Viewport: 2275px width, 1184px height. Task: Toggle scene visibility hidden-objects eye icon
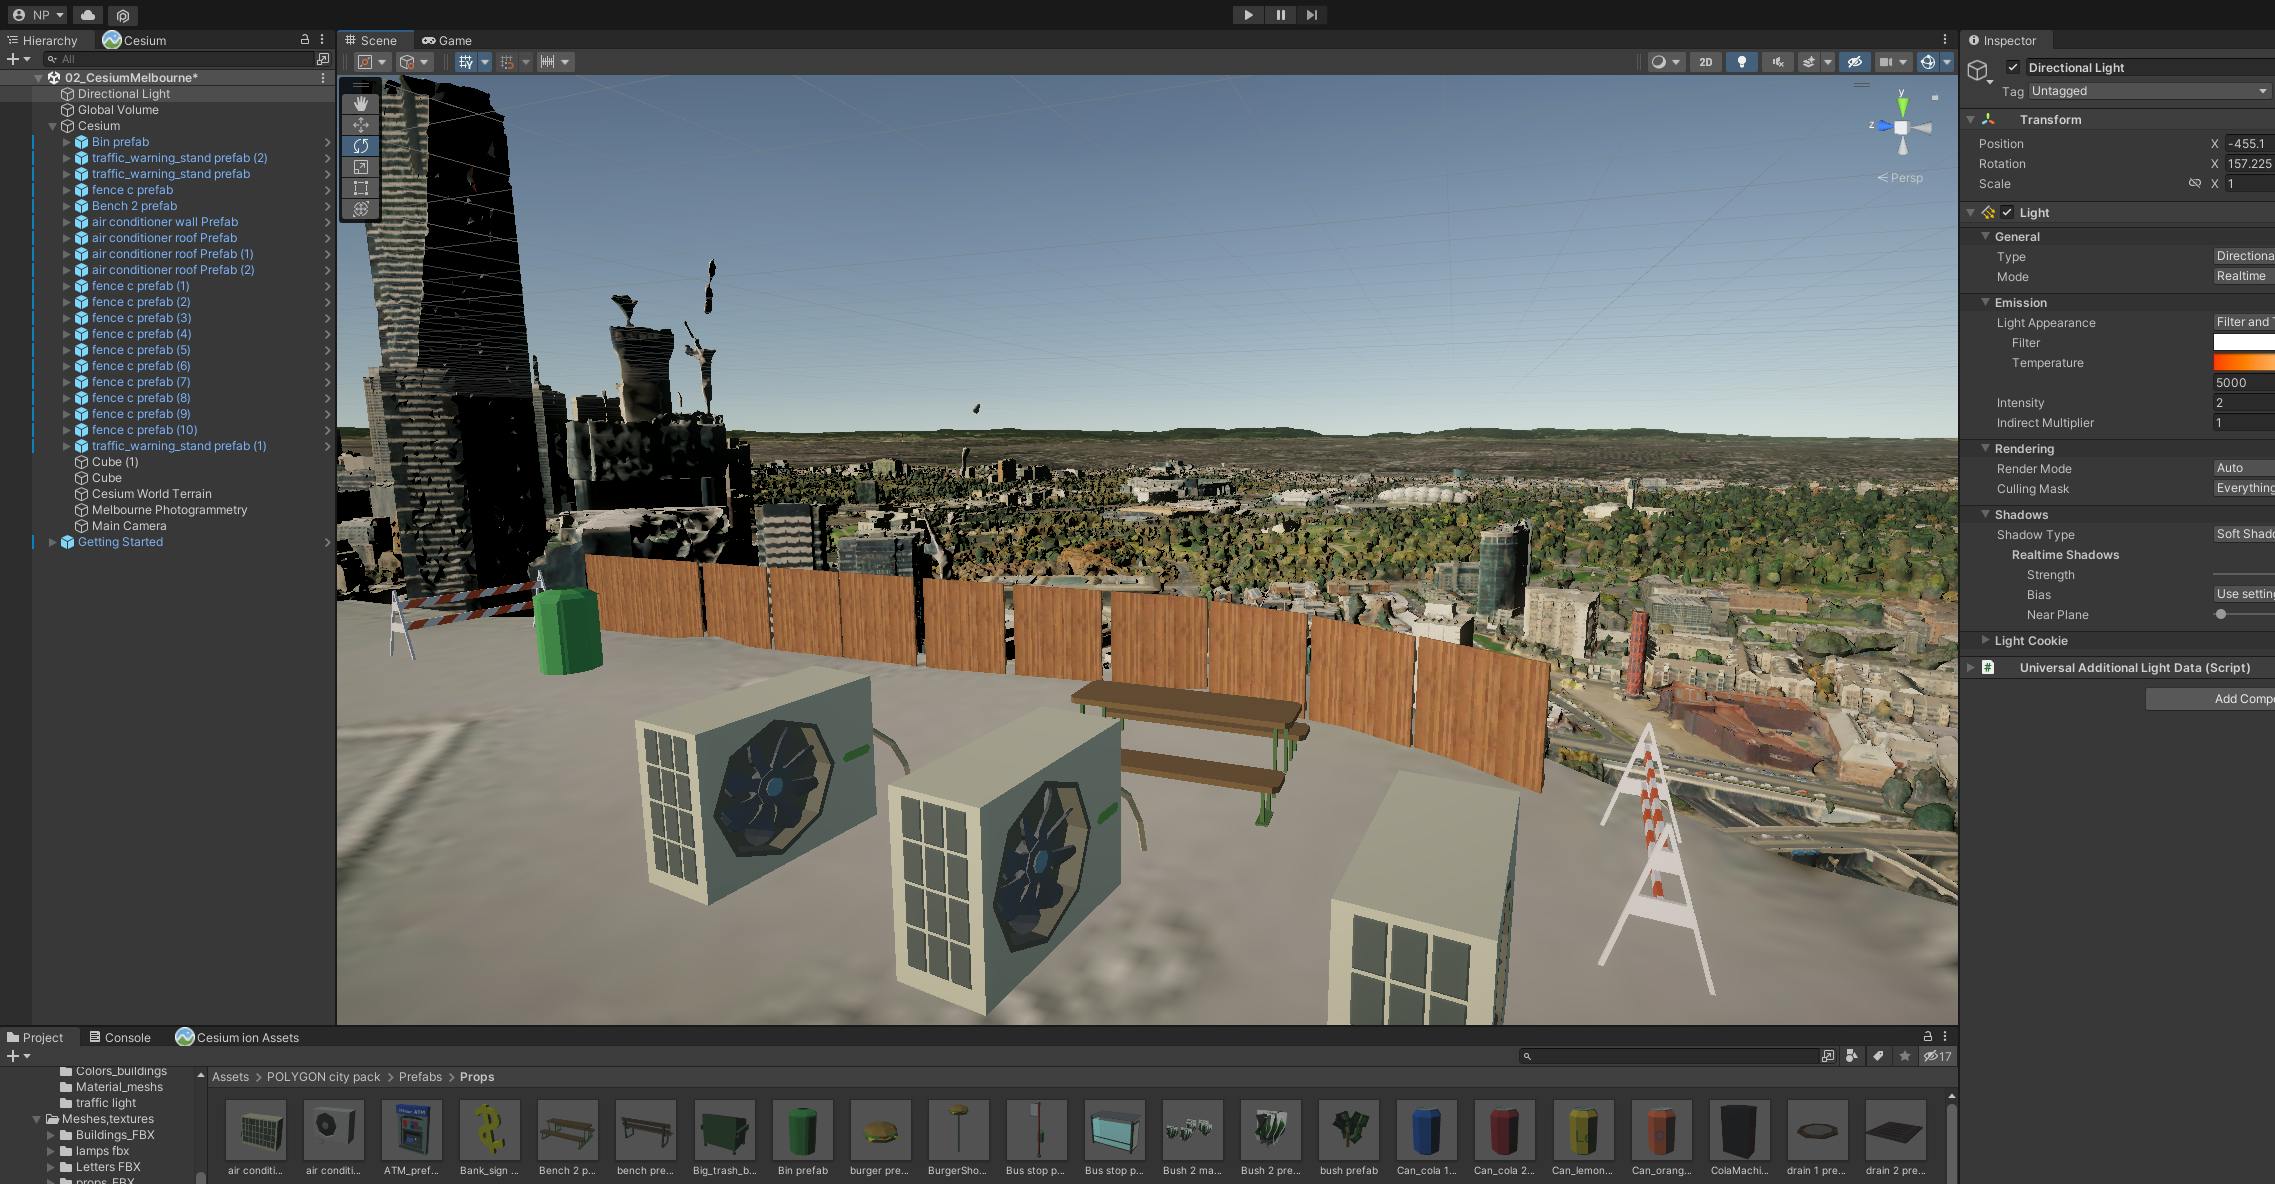(x=1854, y=62)
